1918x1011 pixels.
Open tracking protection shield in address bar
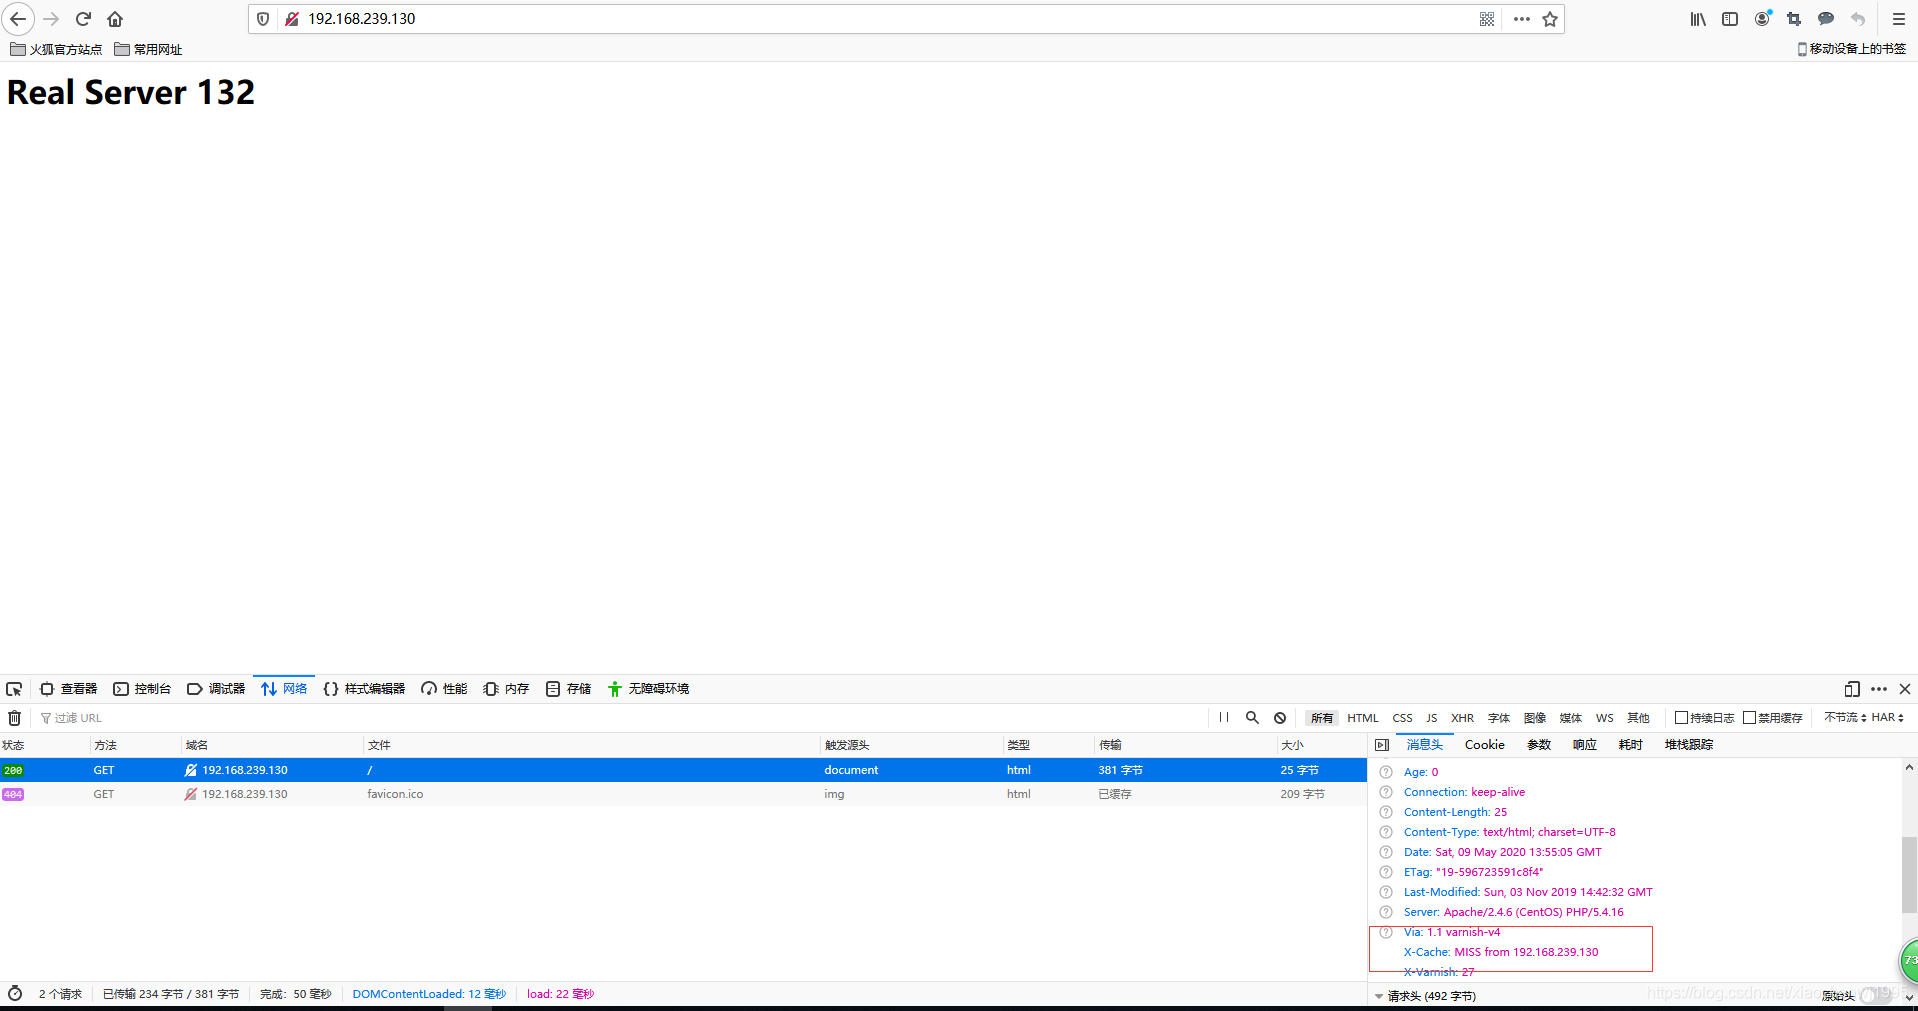pyautogui.click(x=263, y=19)
